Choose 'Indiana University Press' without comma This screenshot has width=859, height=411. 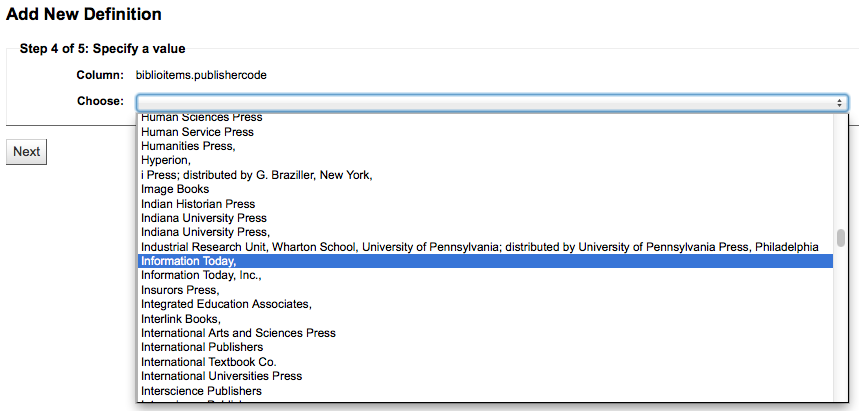click(x=204, y=218)
